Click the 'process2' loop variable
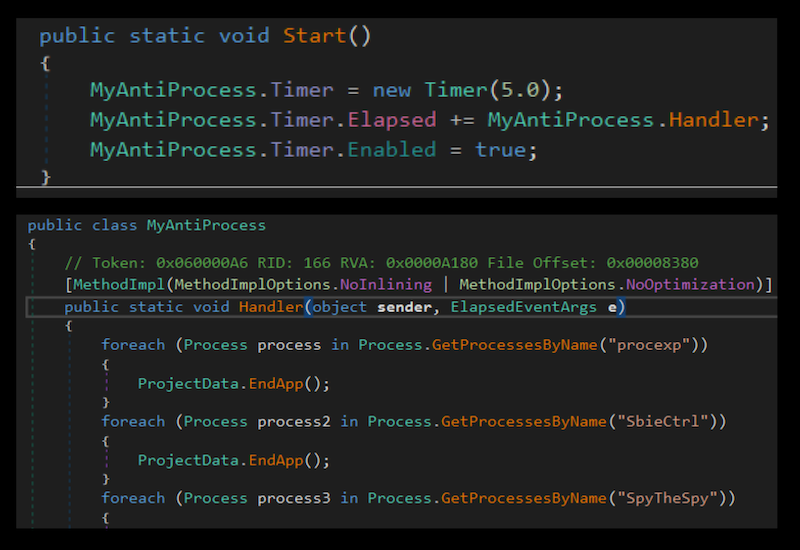Screen dimensions: 800x550 tap(294, 421)
